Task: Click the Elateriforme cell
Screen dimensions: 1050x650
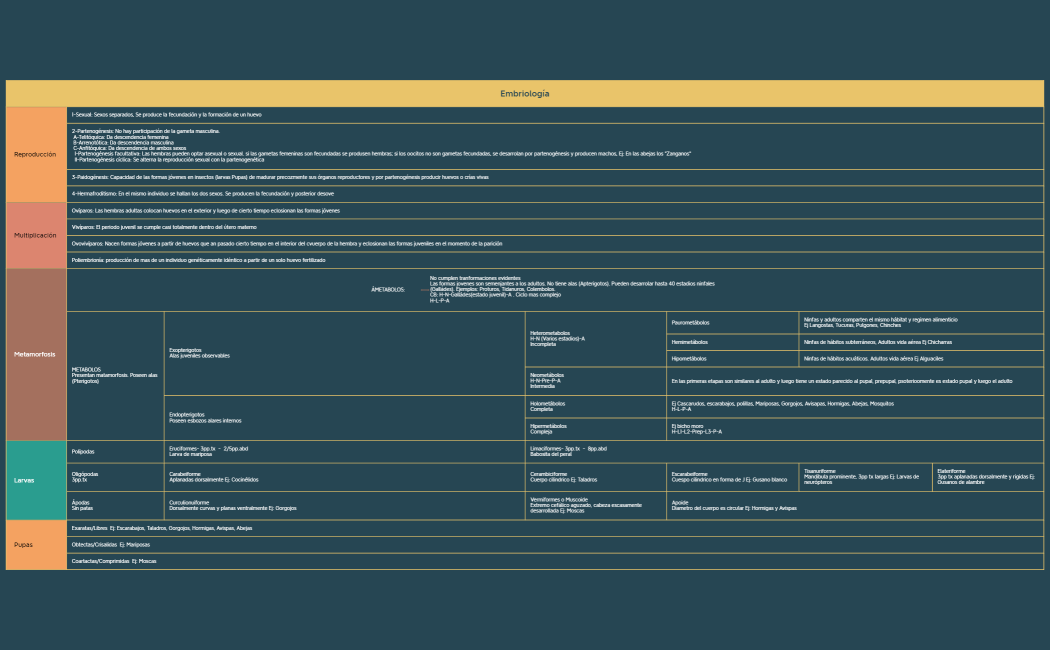Action: 988,476
